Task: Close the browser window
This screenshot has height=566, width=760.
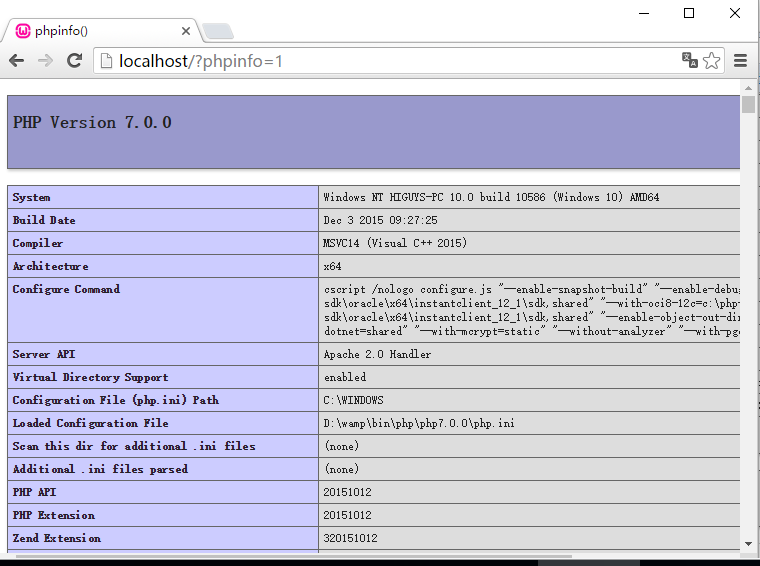Action: pos(735,13)
